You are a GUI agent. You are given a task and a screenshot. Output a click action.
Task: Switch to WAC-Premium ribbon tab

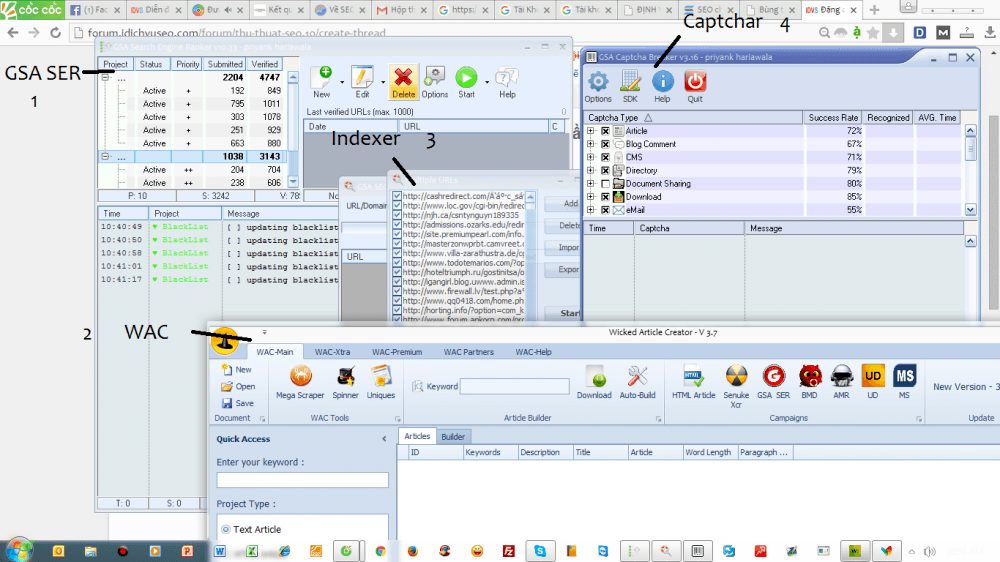pyautogui.click(x=397, y=351)
